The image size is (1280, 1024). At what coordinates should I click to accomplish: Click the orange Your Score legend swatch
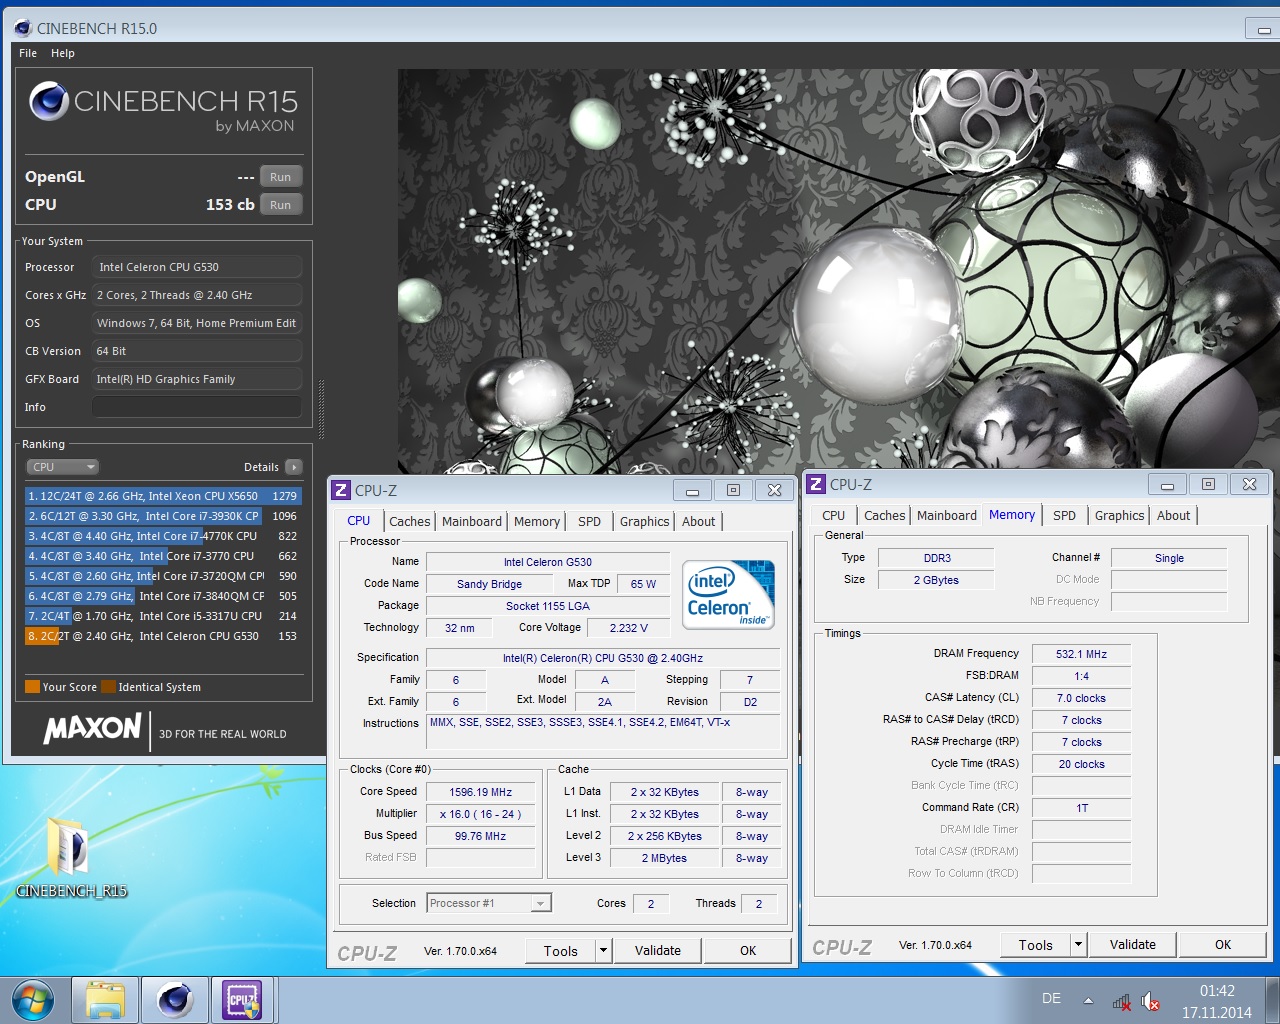[32, 687]
